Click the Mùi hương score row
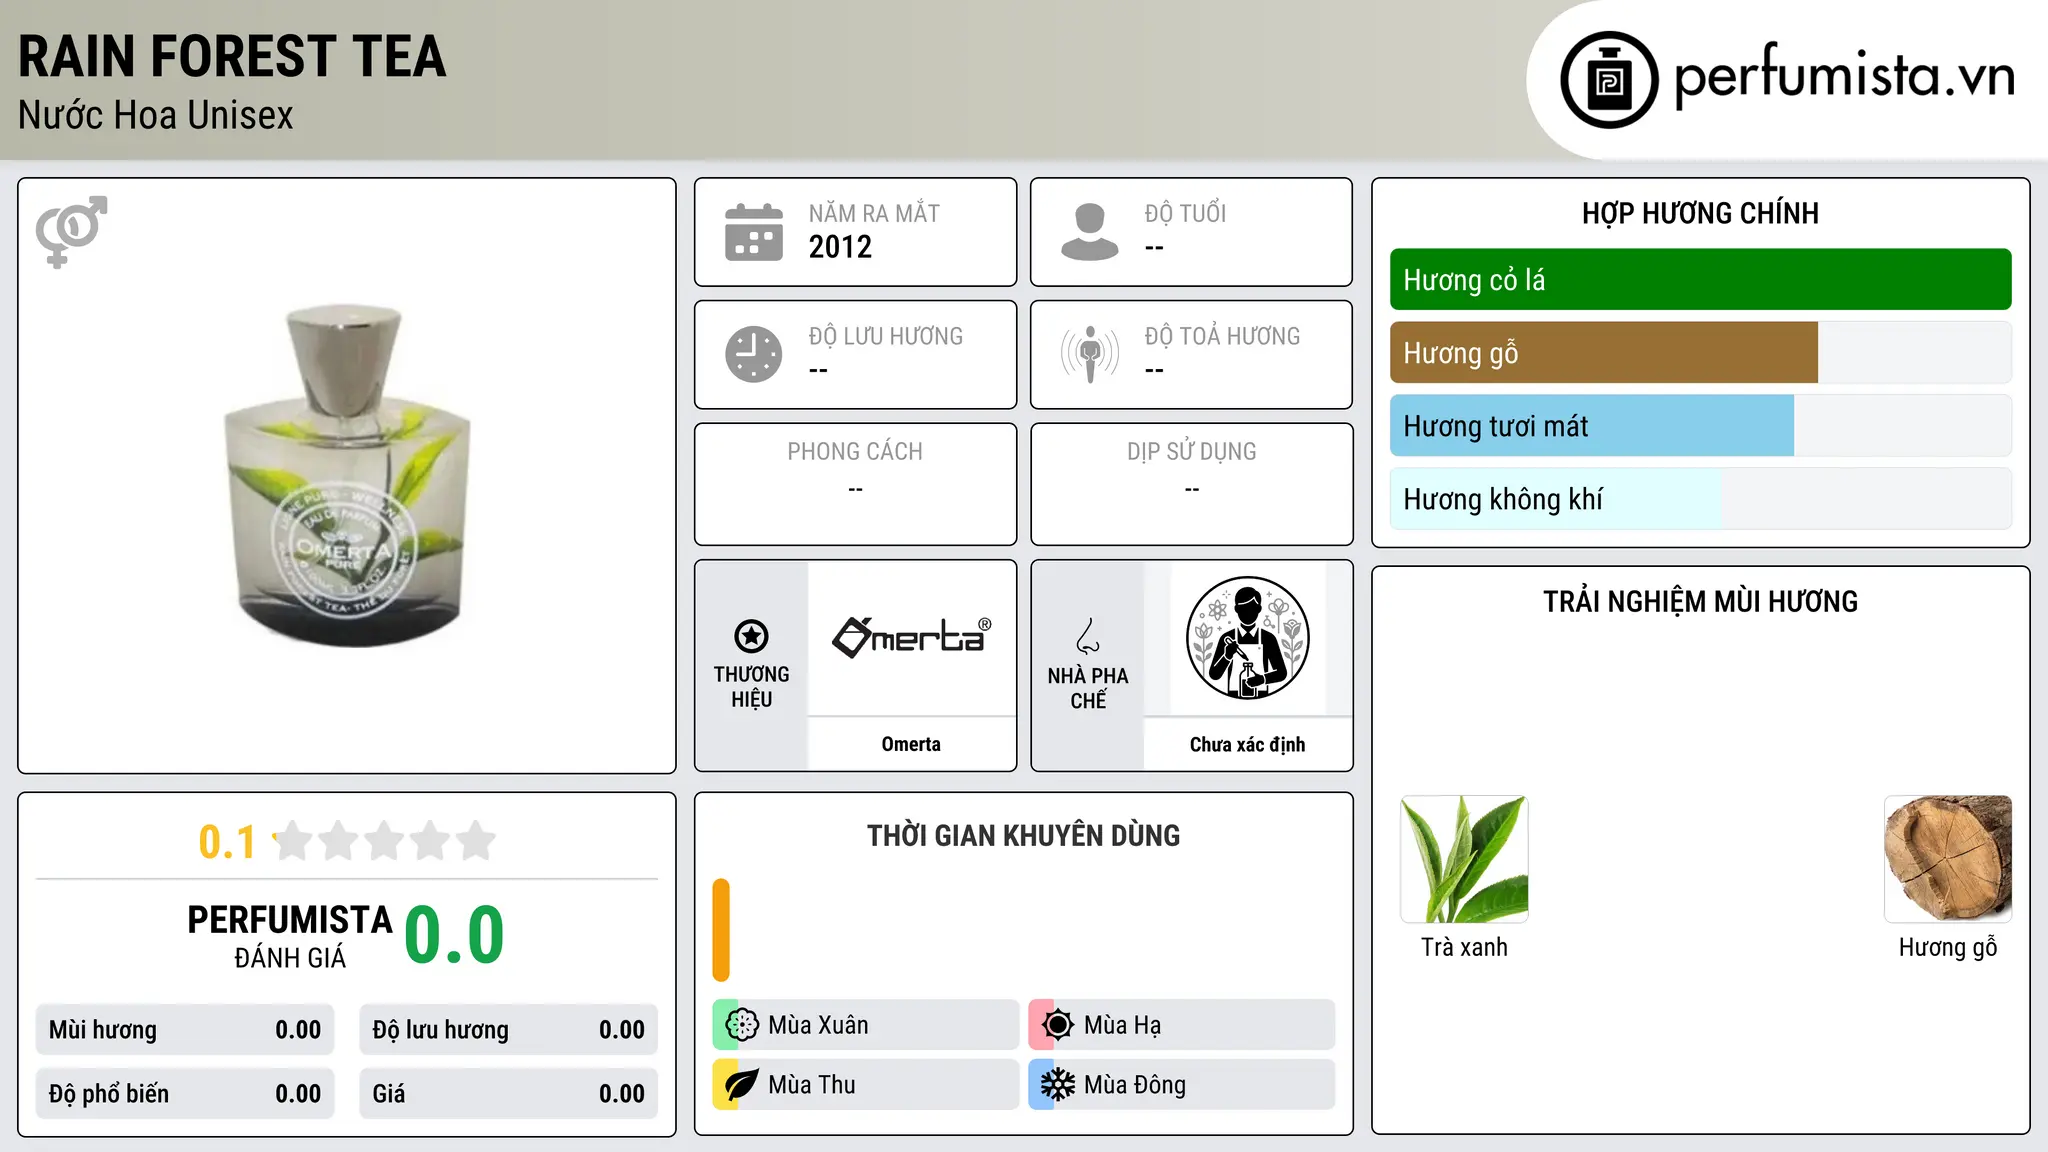This screenshot has width=2048, height=1152. click(x=185, y=1030)
